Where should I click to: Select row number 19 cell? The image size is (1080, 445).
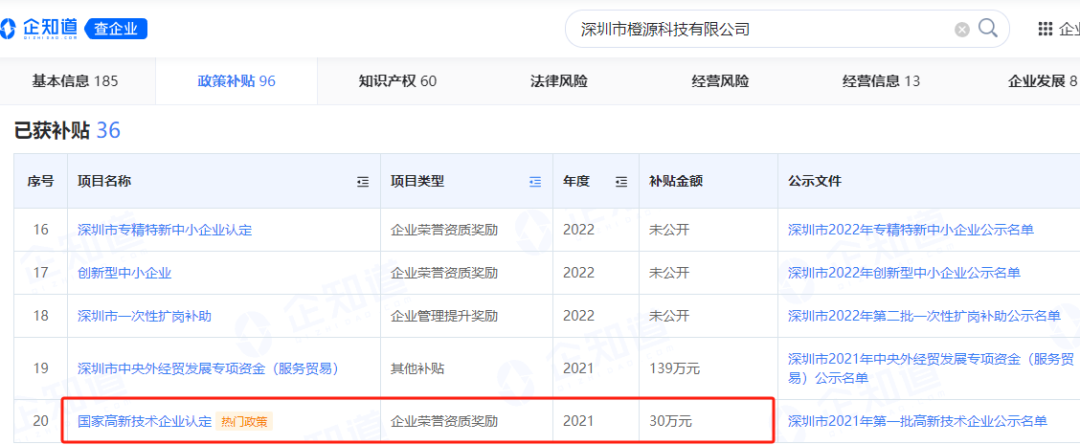41,369
